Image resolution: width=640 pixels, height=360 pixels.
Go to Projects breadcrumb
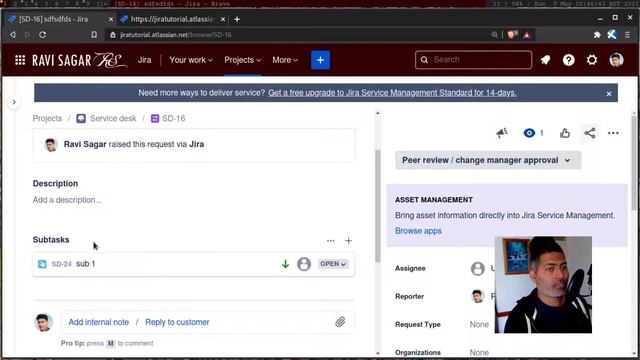(x=47, y=118)
